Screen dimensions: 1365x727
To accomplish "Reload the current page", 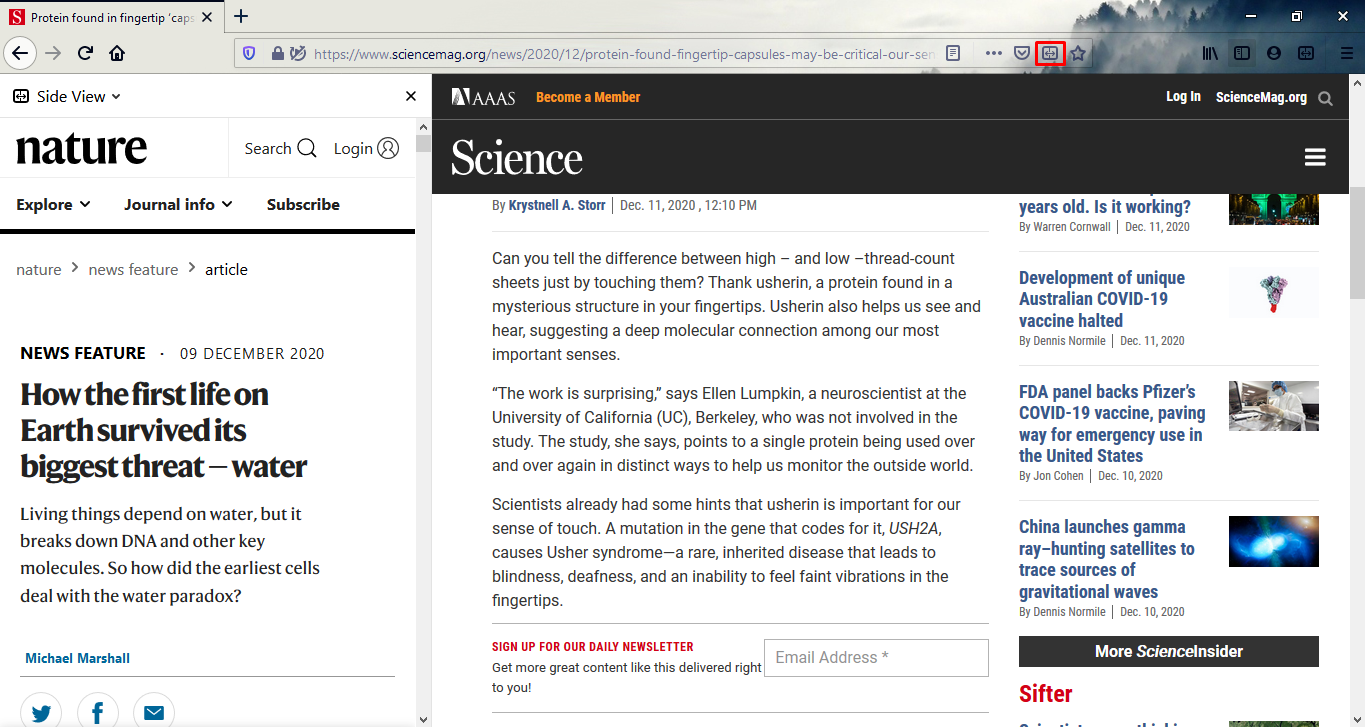I will 85,53.
